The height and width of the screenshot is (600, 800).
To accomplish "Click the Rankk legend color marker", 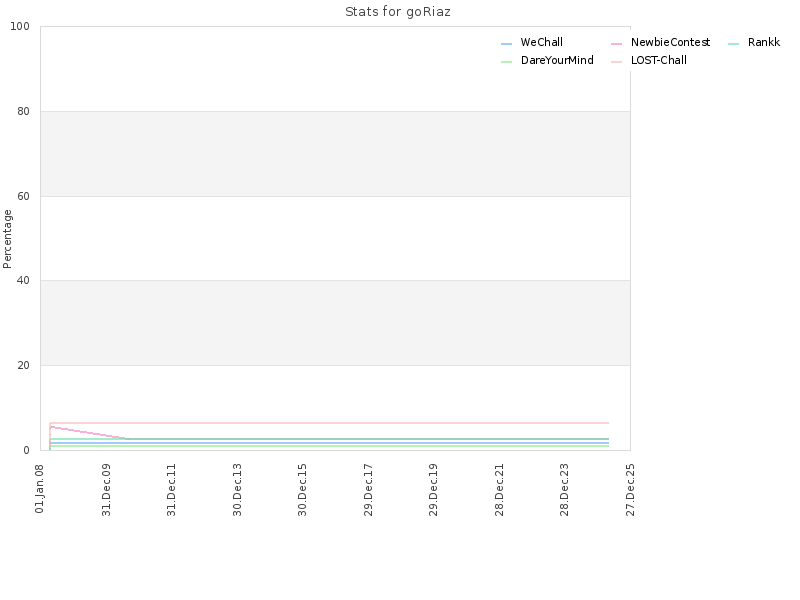I will tap(733, 44).
